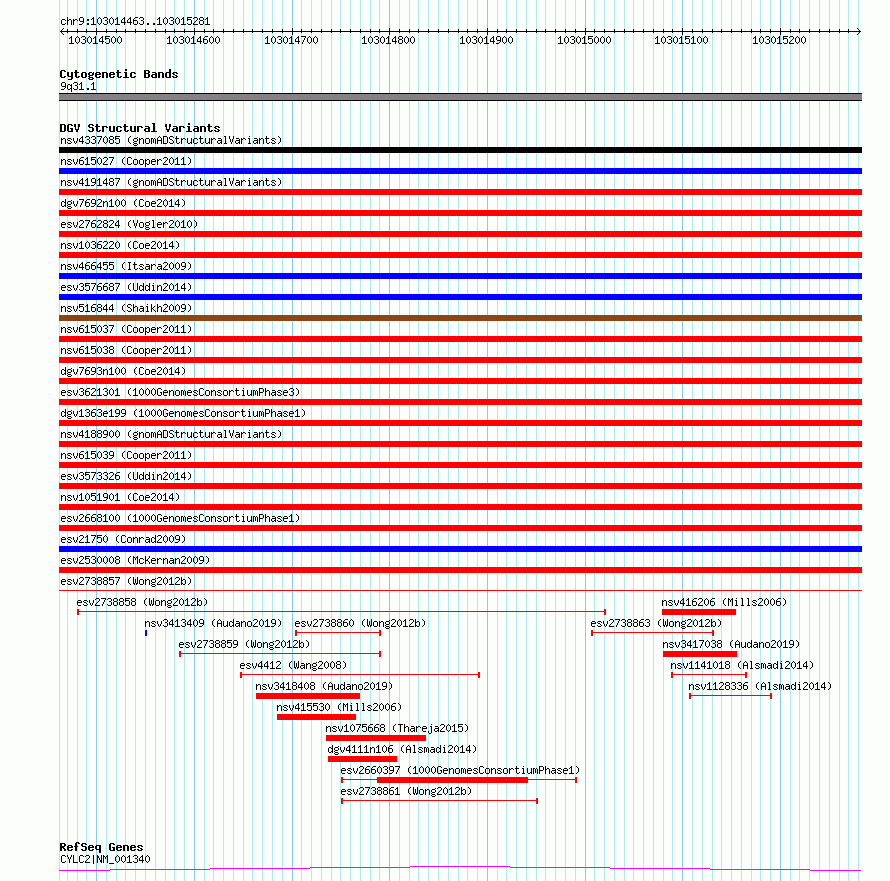Viewport: 890px width, 881px height.
Task: Click the esv2738858 (Wong2012b) label
Action: click(142, 602)
